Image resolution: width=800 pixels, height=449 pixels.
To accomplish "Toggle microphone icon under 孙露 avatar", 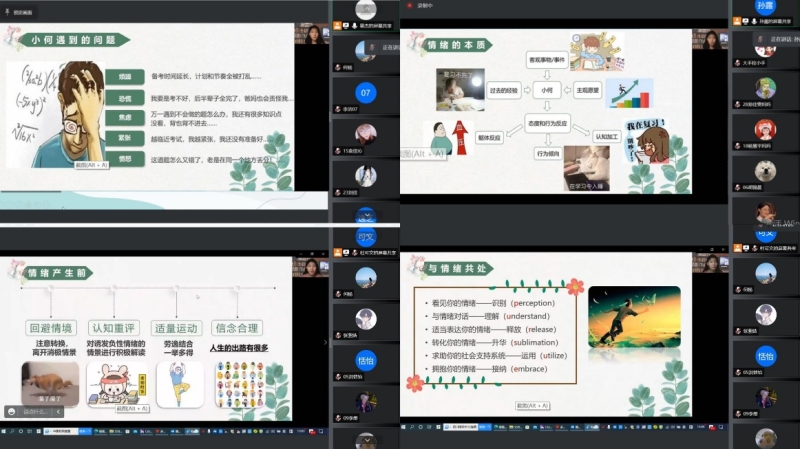I will pos(754,21).
